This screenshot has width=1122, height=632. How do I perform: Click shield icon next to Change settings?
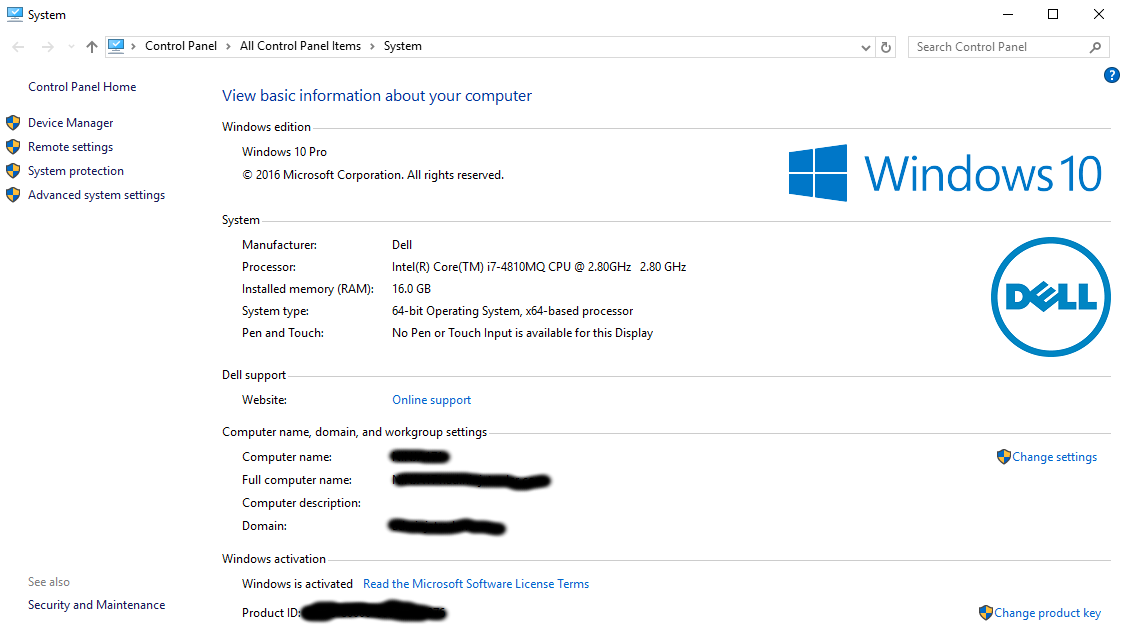(1003, 457)
